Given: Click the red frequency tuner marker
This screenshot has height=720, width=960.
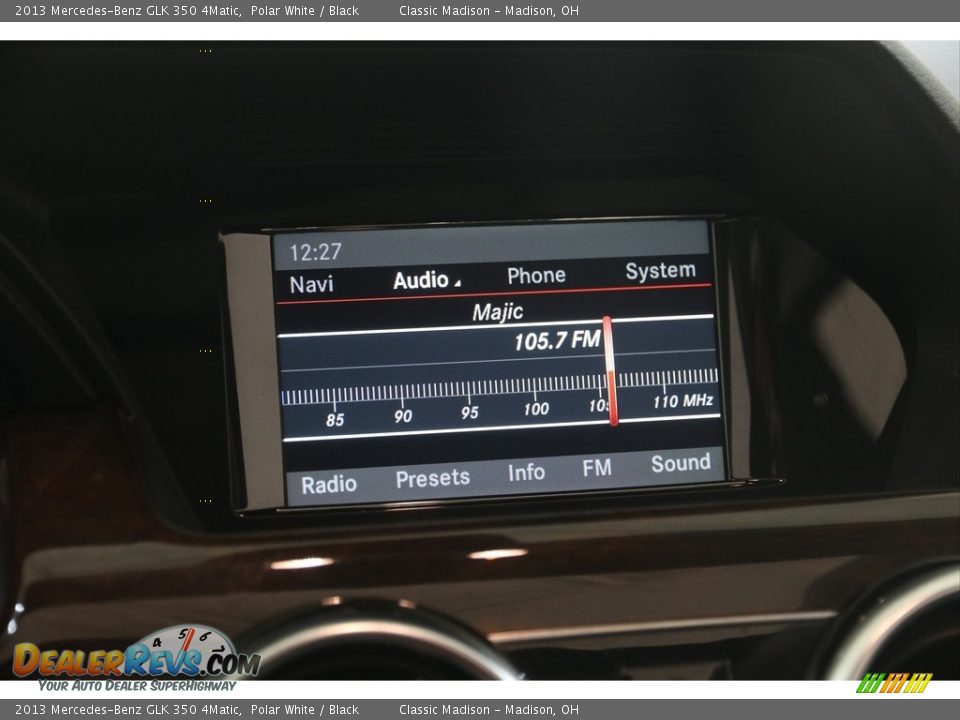Looking at the screenshot, I should [x=610, y=371].
